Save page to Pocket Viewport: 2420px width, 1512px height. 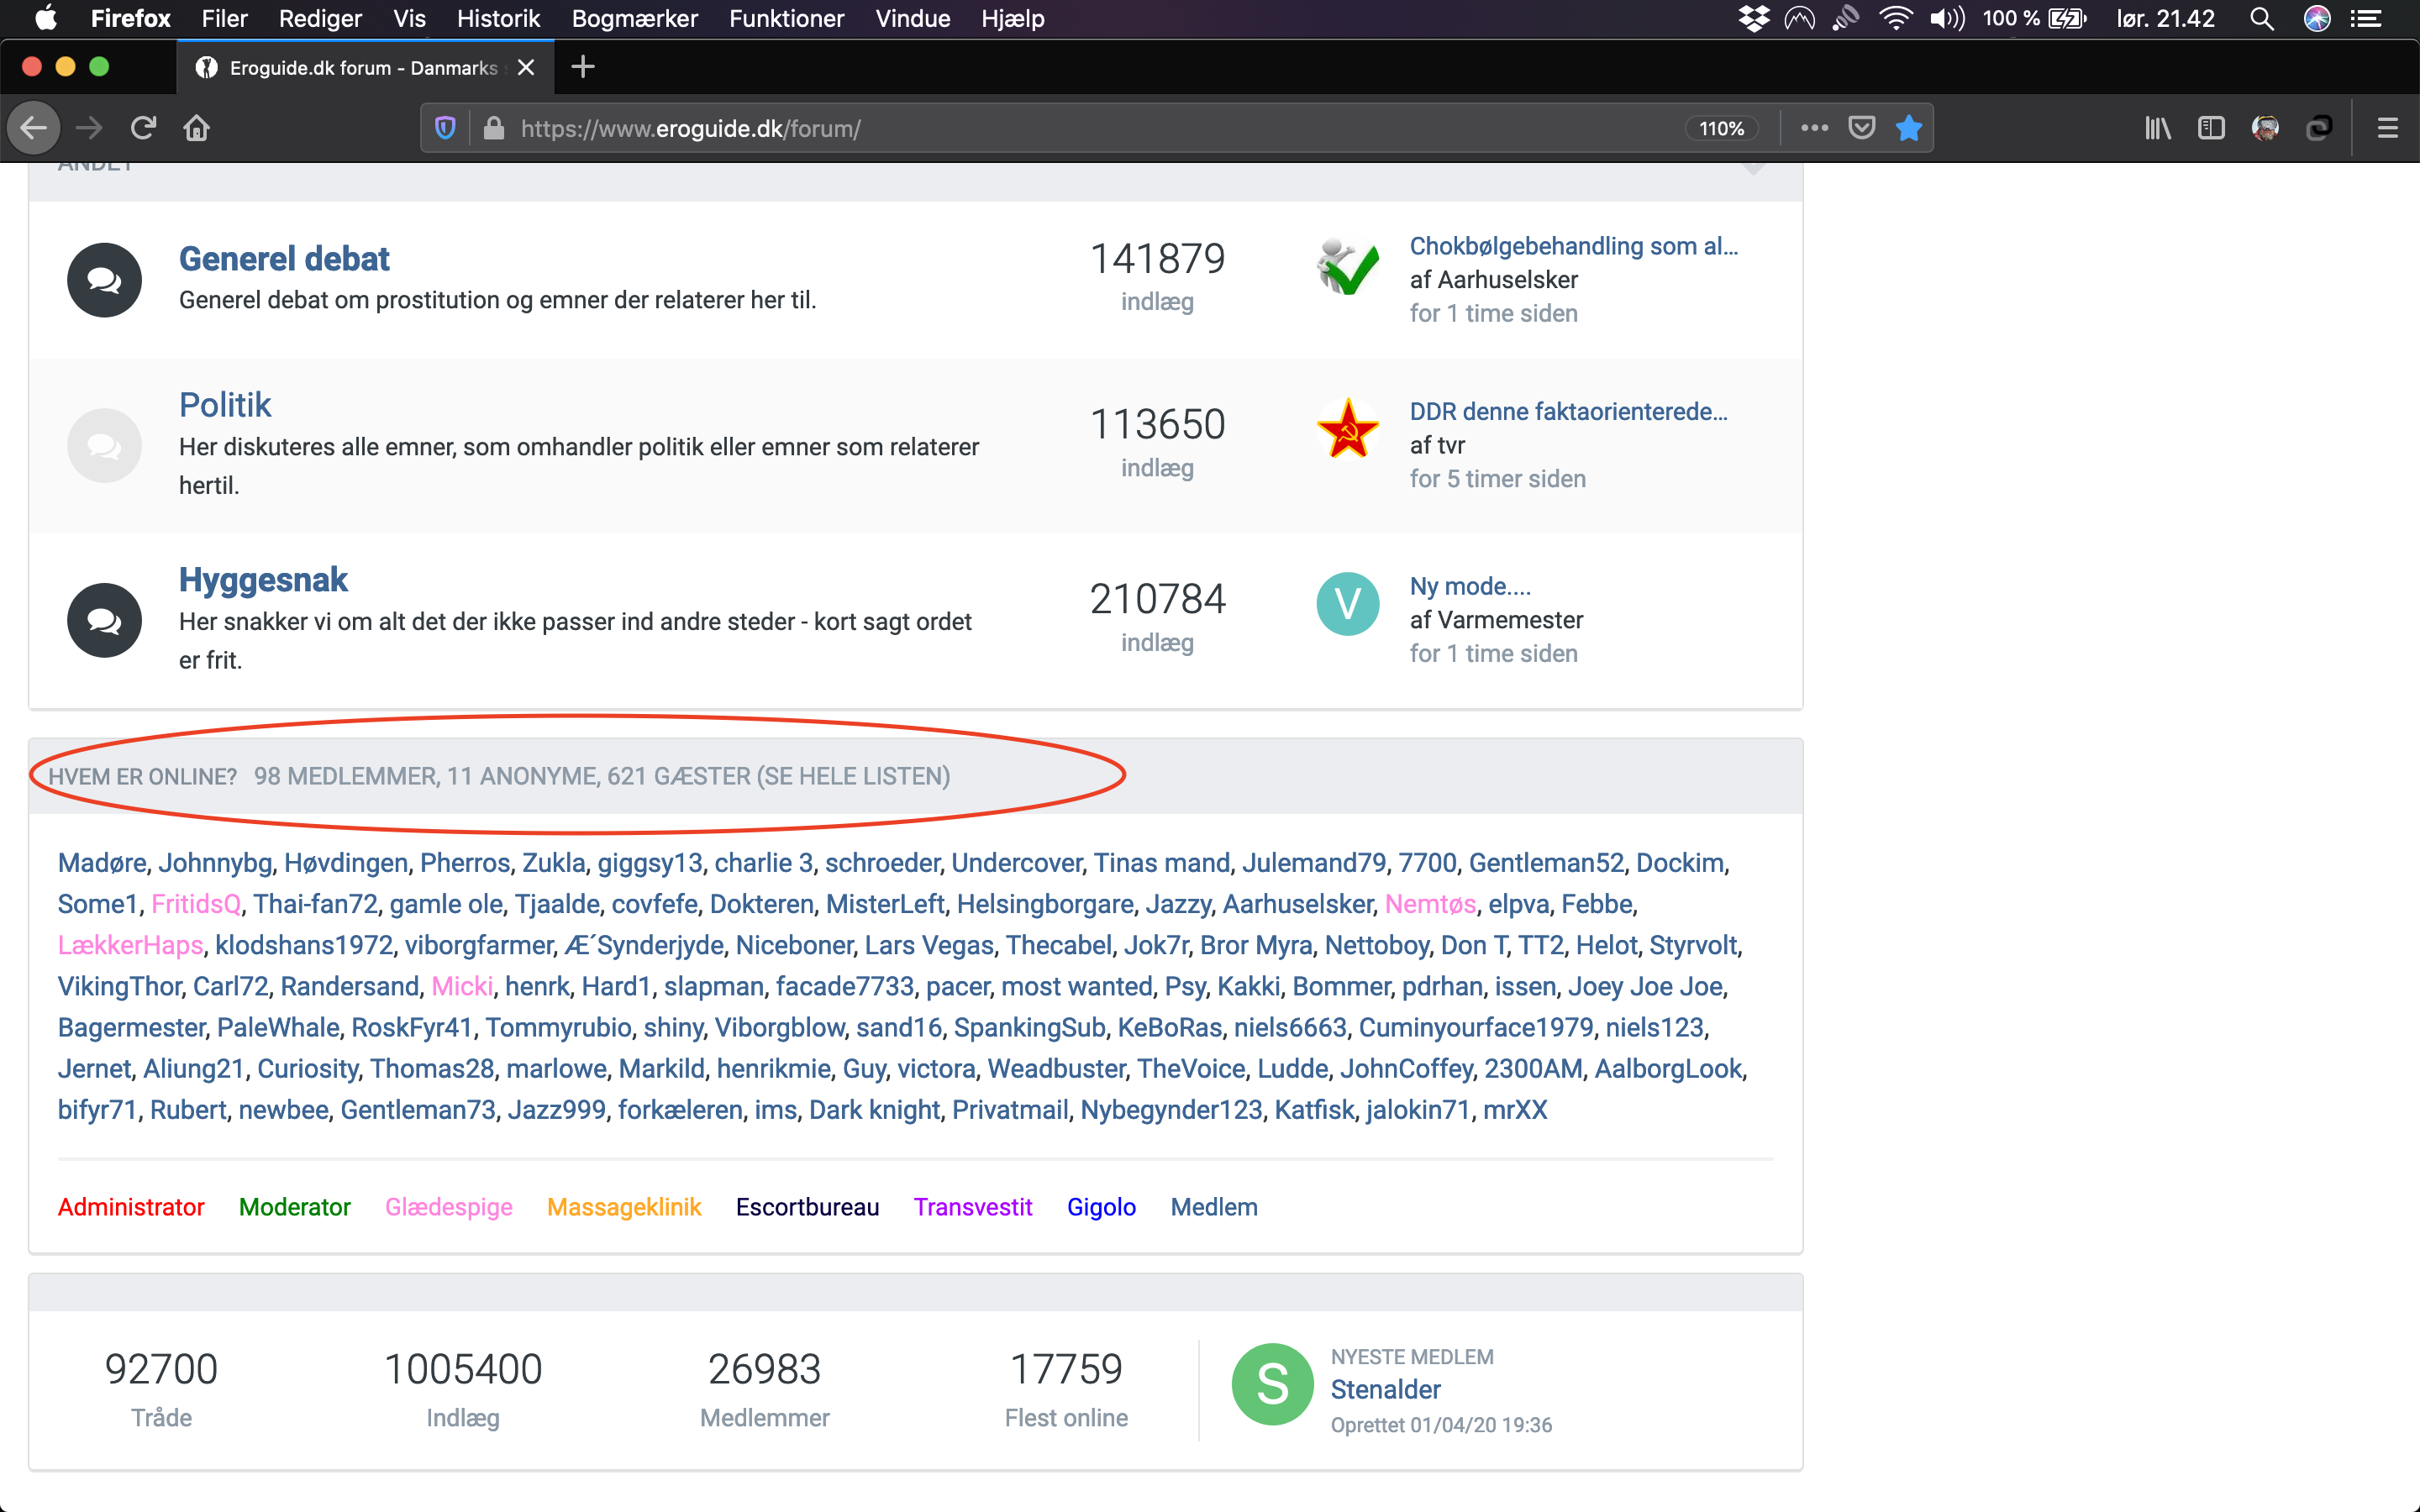click(1861, 128)
